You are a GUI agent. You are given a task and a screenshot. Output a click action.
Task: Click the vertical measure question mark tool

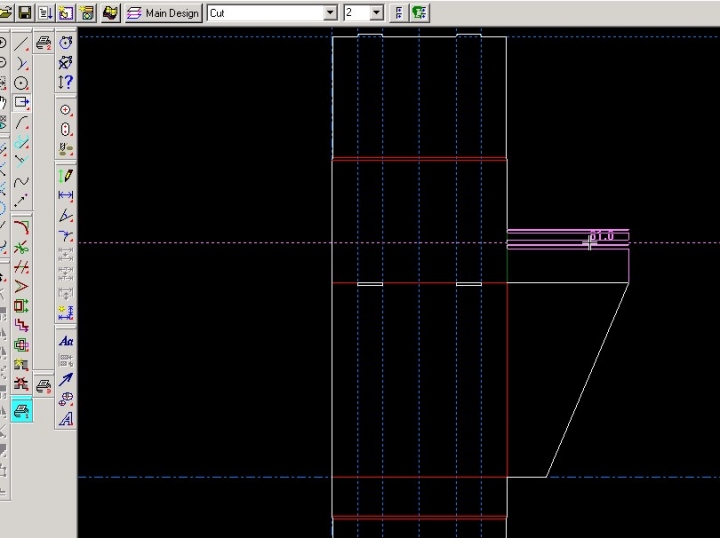(x=66, y=81)
